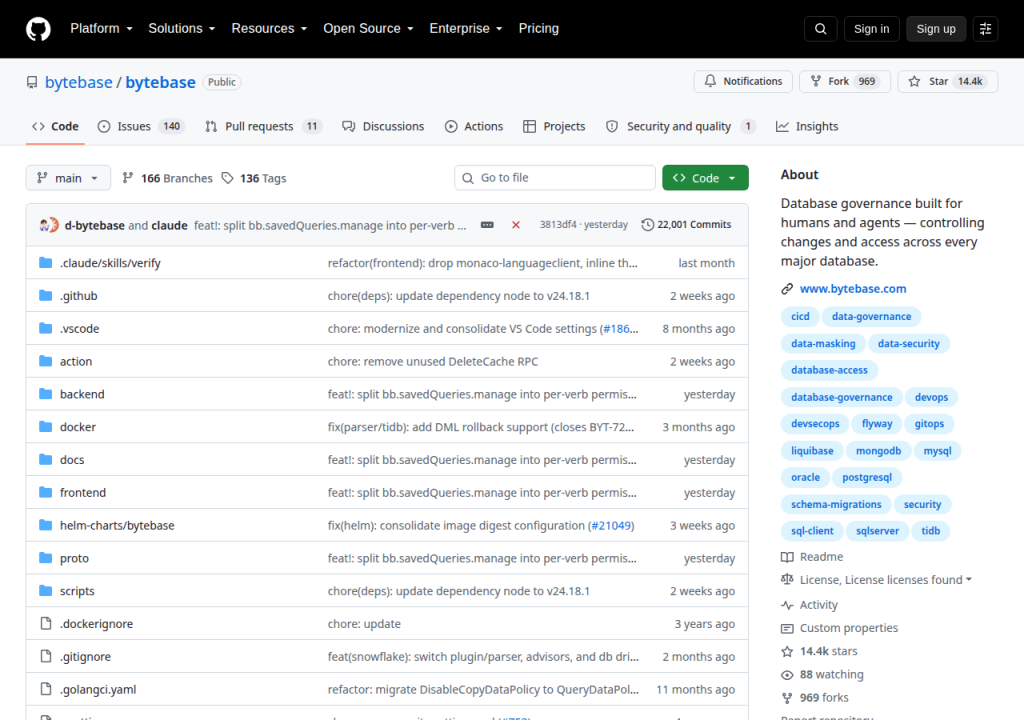Click the bytebase owner link
Screen dimensions: 1024x720
78,82
